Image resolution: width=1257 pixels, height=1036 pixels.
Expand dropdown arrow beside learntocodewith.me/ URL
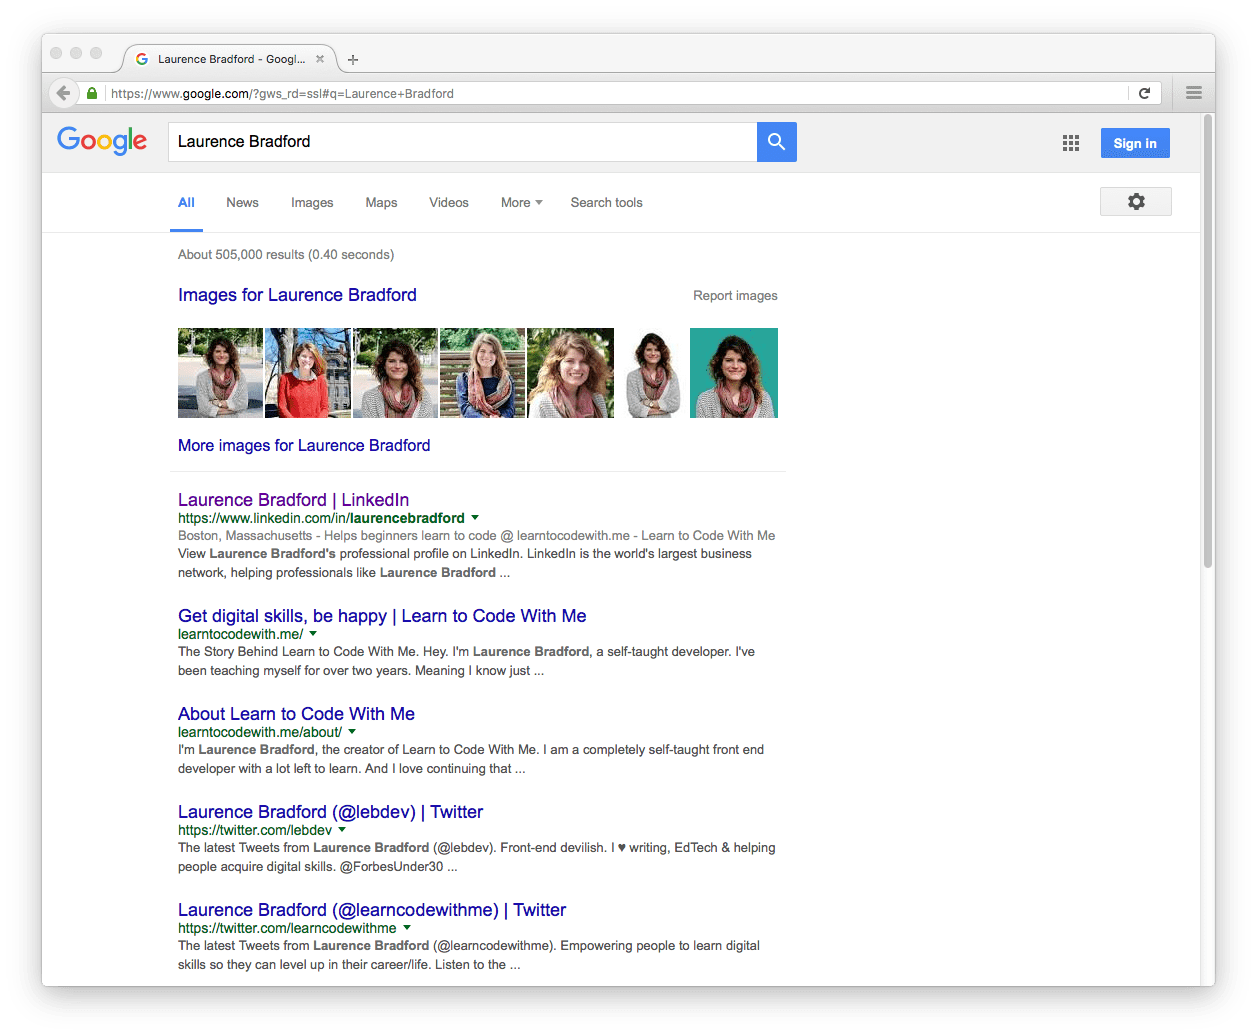[313, 634]
